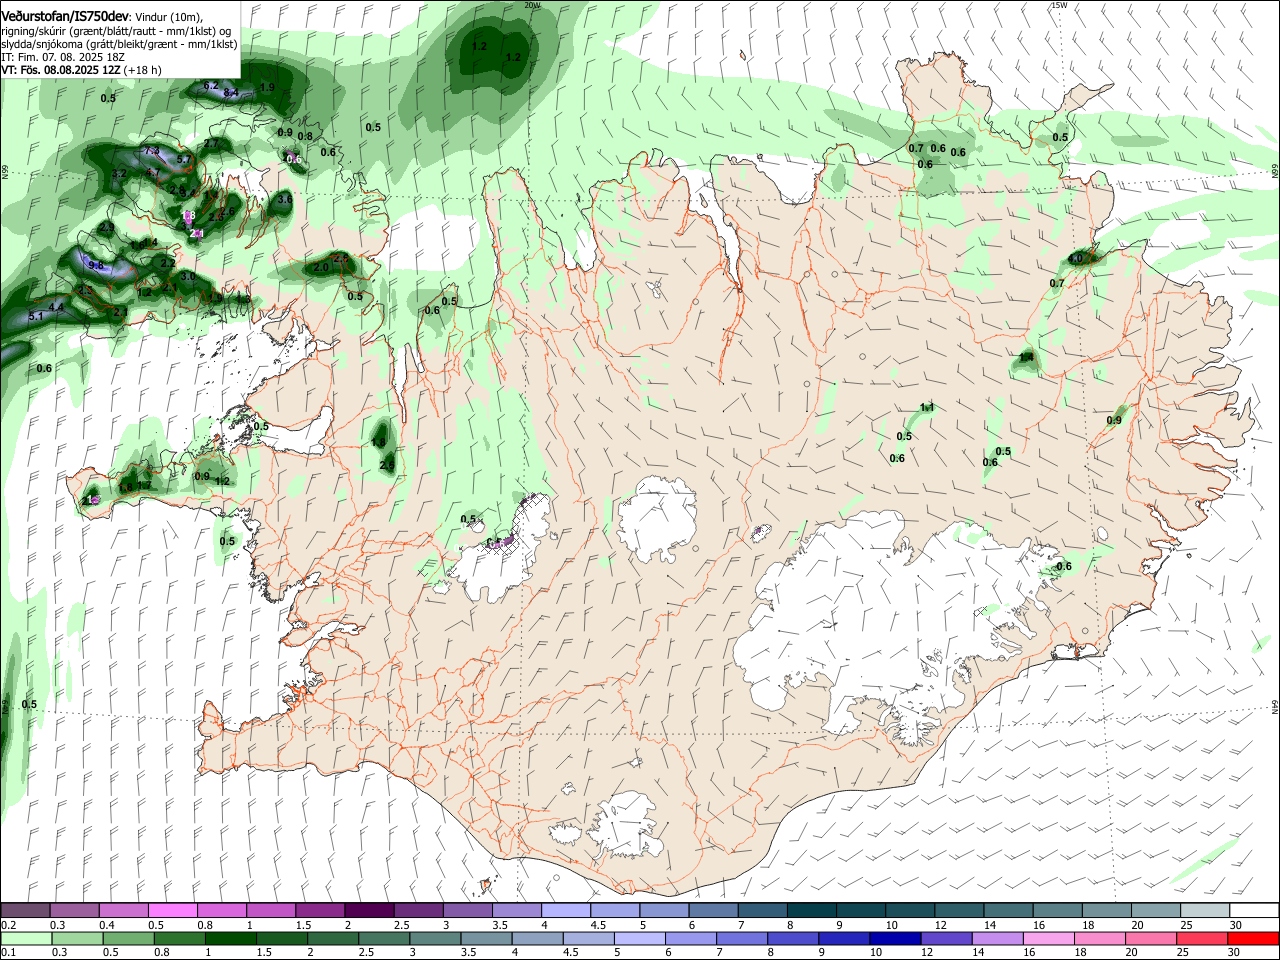Click the dark teal swatch after 8 in snow legend
The width and height of the screenshot is (1280, 960).
(810, 911)
